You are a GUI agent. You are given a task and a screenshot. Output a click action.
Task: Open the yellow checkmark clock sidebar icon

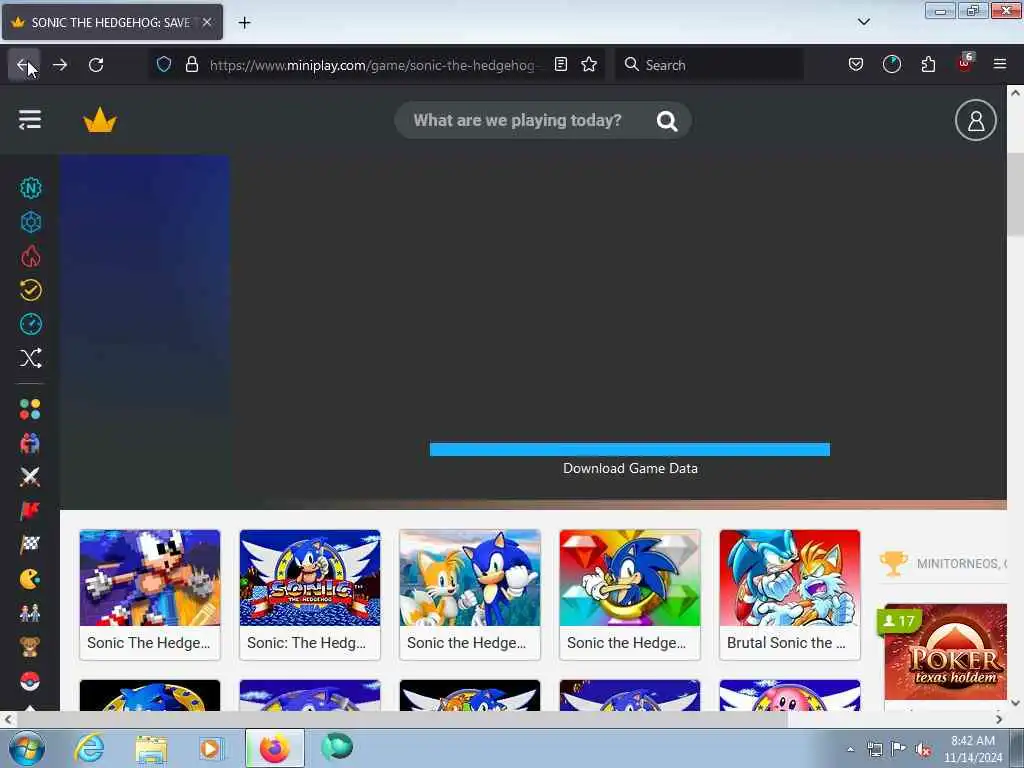click(x=30, y=290)
